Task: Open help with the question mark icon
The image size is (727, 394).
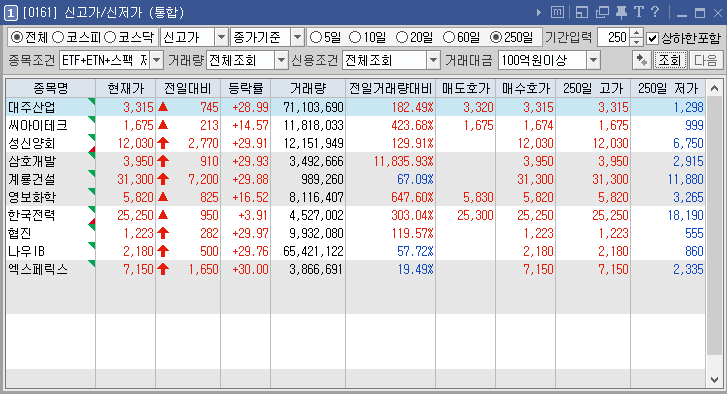Action: [x=655, y=12]
